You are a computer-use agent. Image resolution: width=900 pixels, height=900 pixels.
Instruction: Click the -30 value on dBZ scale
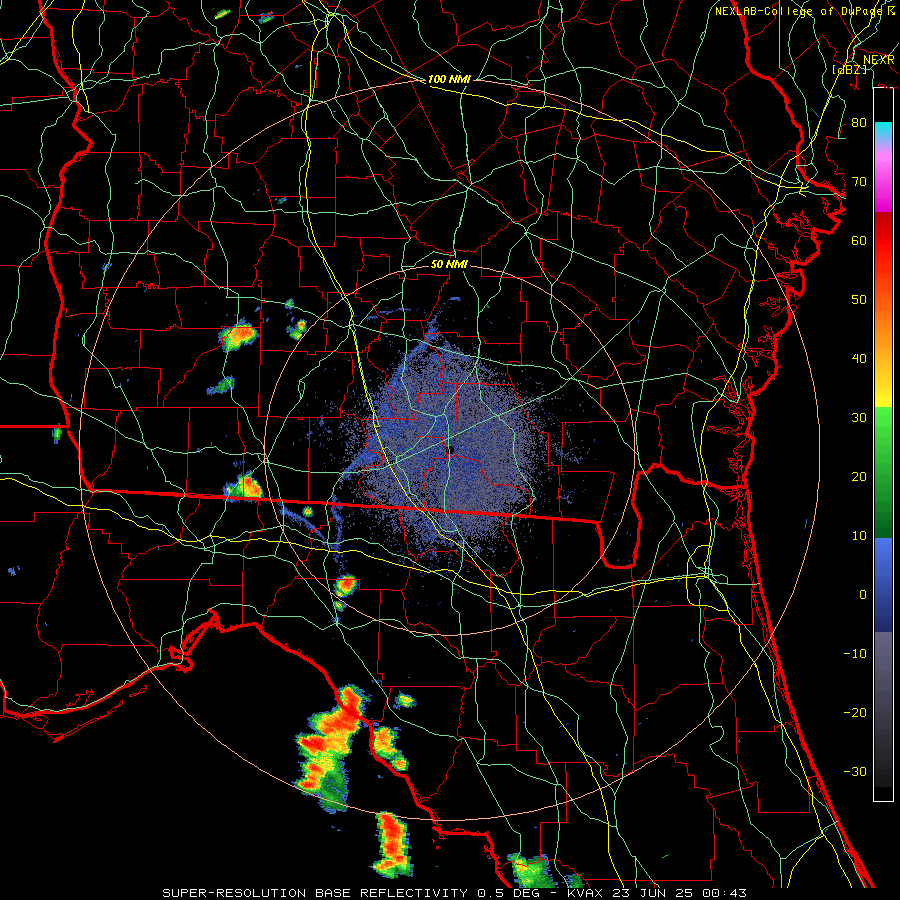(x=855, y=771)
